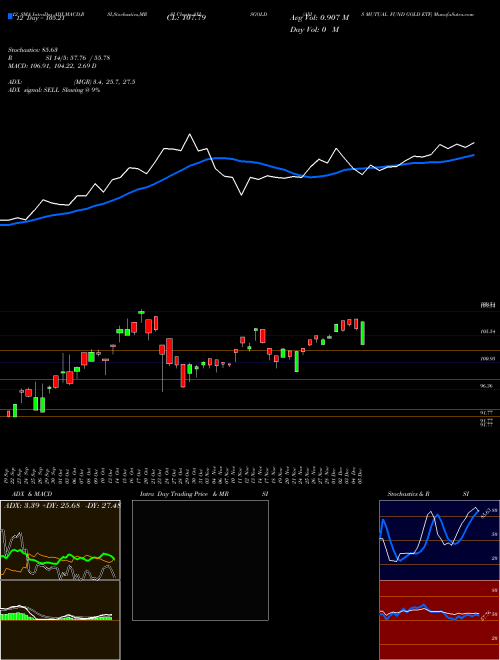Screen dimensions: 500x660
Task: Select the 'CL: 107.79' closing price text
Action: tap(187, 18)
